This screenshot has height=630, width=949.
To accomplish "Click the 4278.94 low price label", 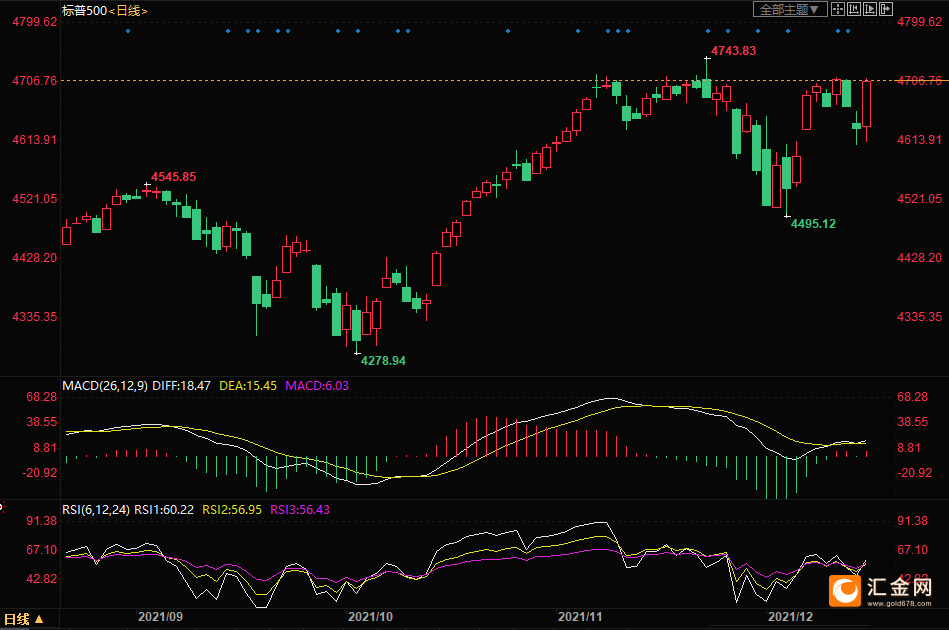I will (x=383, y=361).
